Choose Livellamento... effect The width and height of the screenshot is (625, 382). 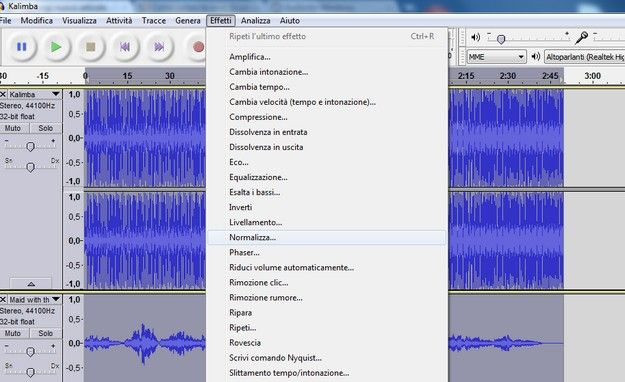327,223
